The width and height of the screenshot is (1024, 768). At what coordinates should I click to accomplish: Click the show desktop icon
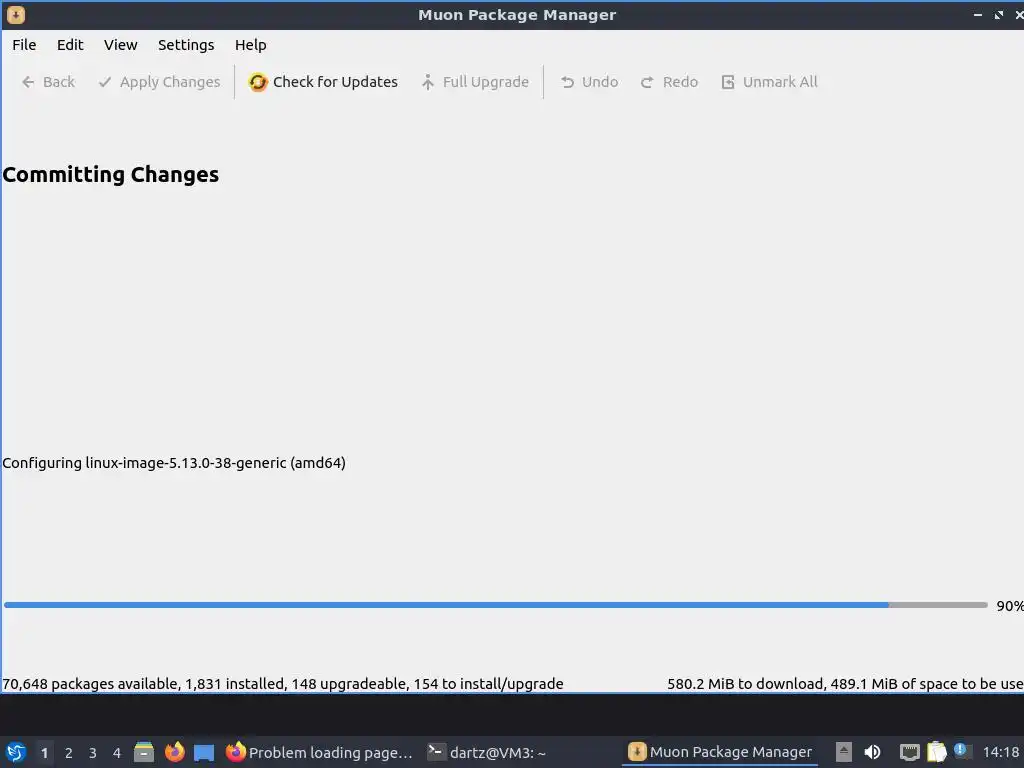click(204, 752)
